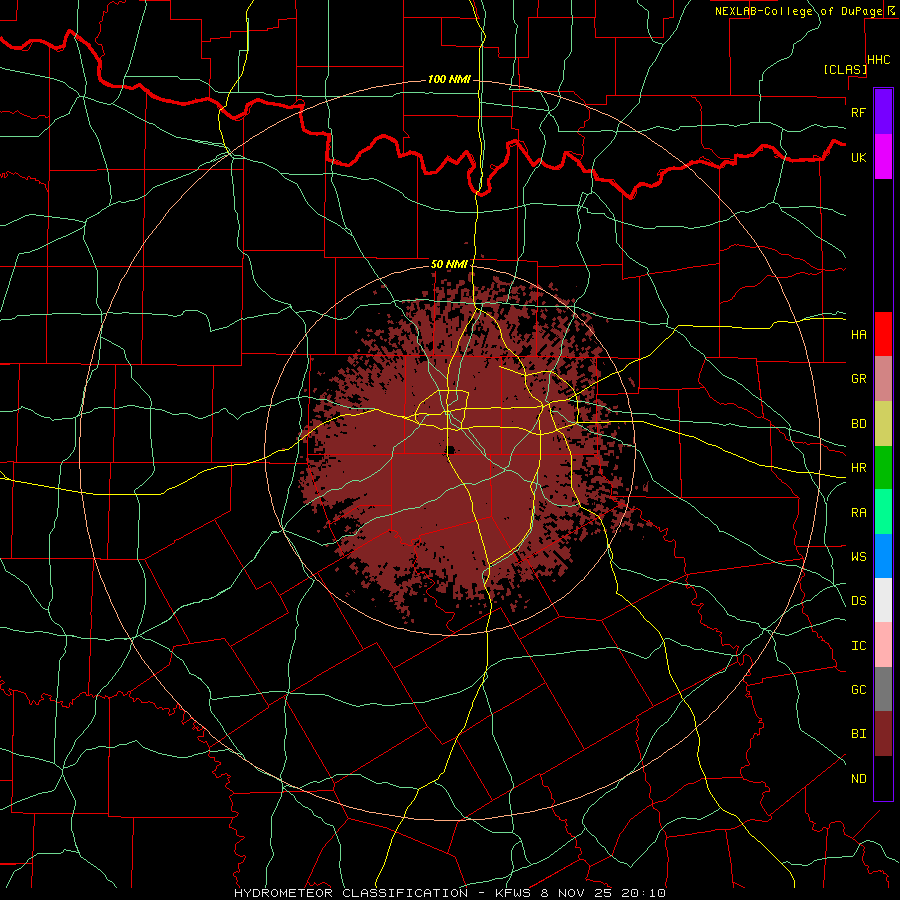Screen dimensions: 900x900
Task: Click the 'GC' legend label
Action: tap(859, 690)
